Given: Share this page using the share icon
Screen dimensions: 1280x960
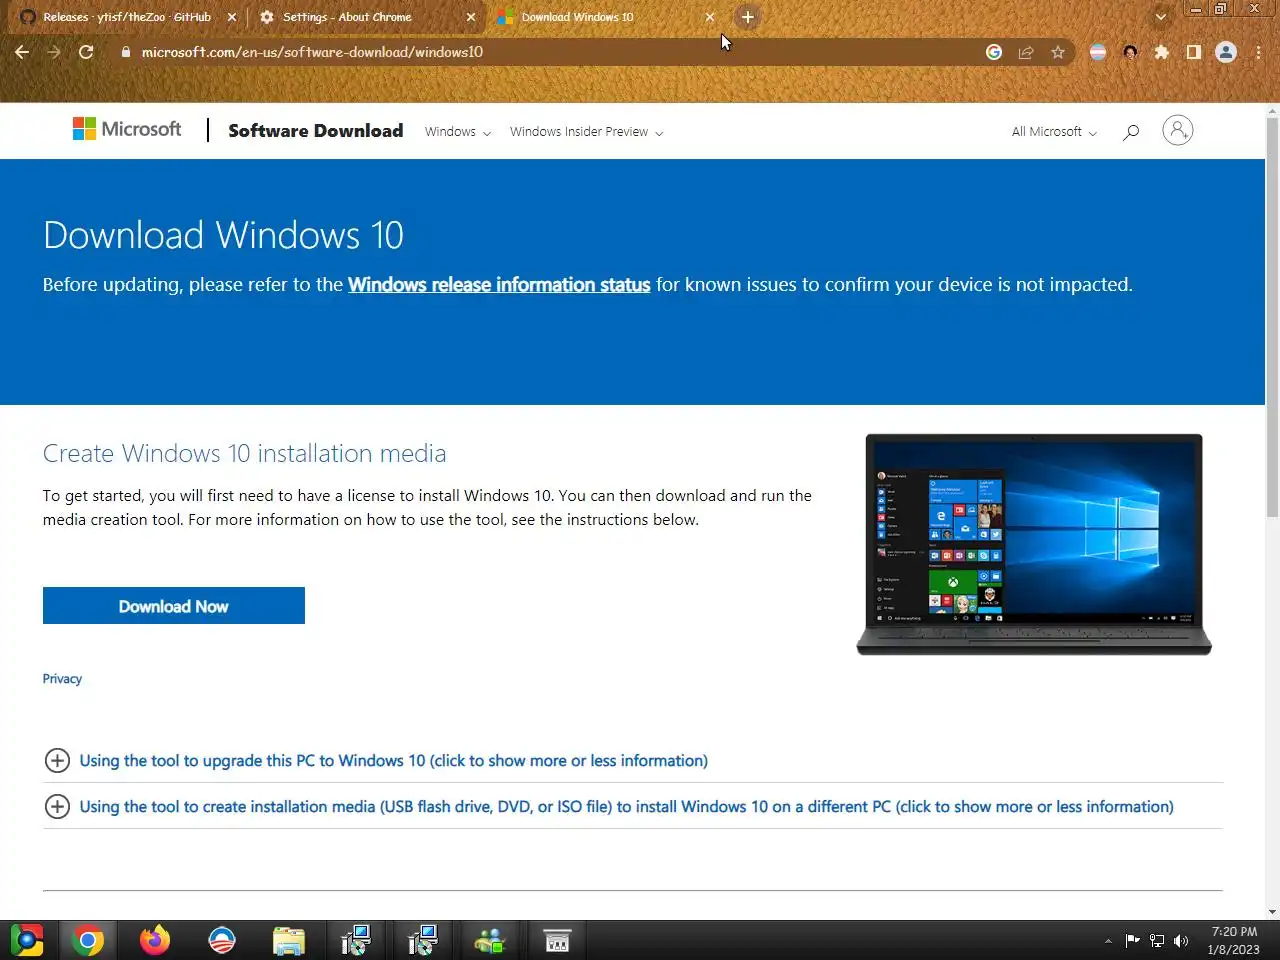Looking at the screenshot, I should click(x=1026, y=52).
